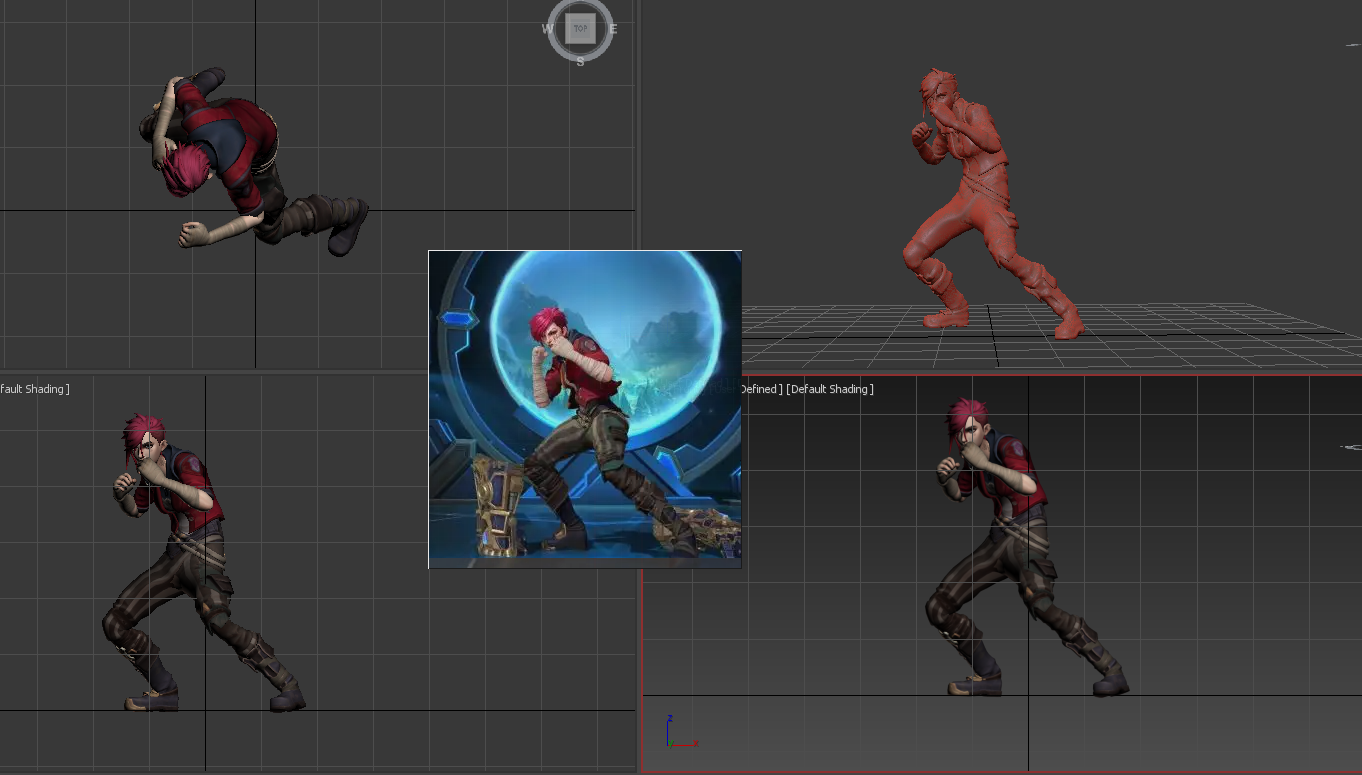Click the E compass letter on ViewCube
Image resolution: width=1362 pixels, height=775 pixels.
(613, 29)
